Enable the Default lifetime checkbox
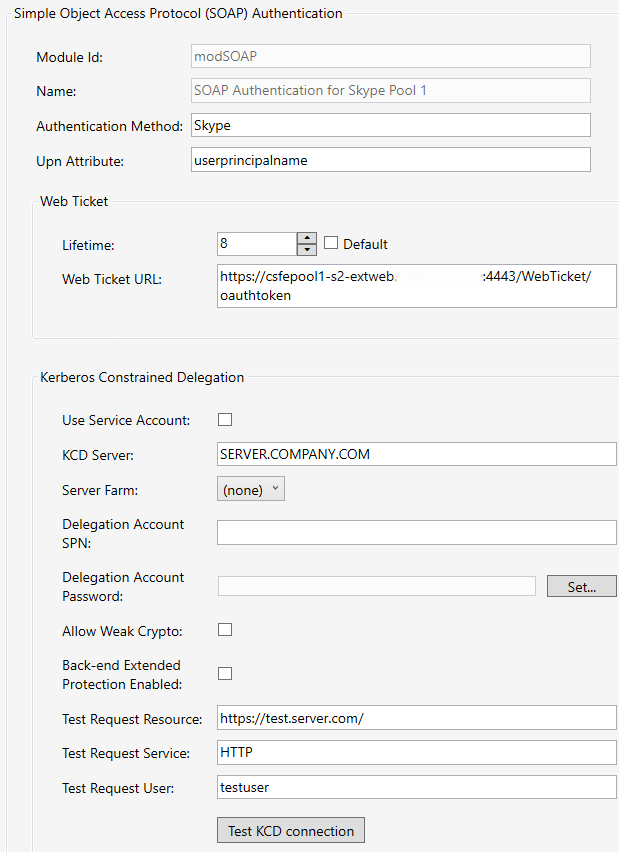This screenshot has height=852, width=619. tap(331, 243)
